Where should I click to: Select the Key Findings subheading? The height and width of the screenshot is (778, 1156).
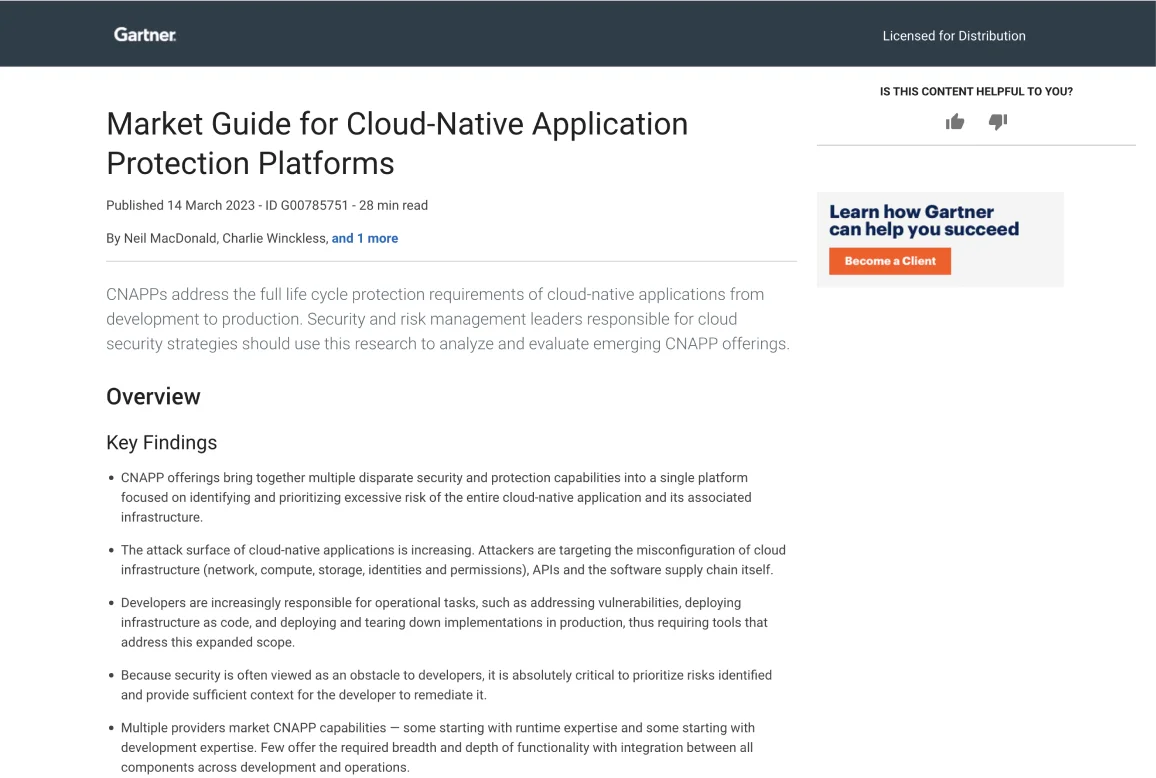(161, 442)
